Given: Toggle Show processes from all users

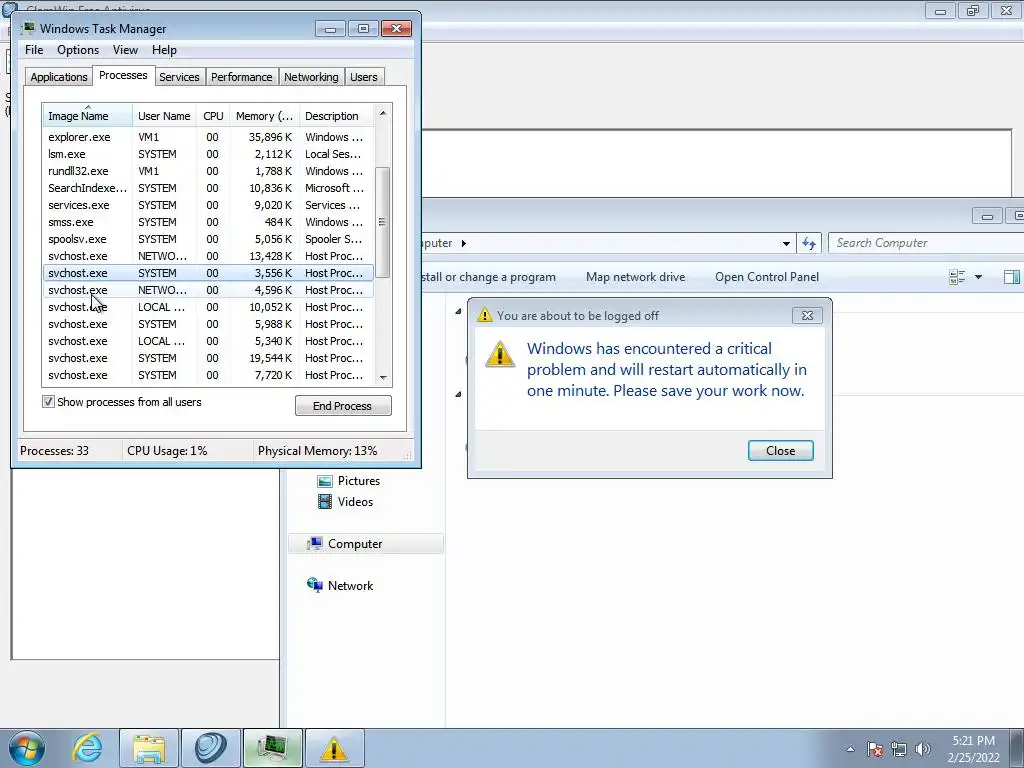Looking at the screenshot, I should [48, 402].
